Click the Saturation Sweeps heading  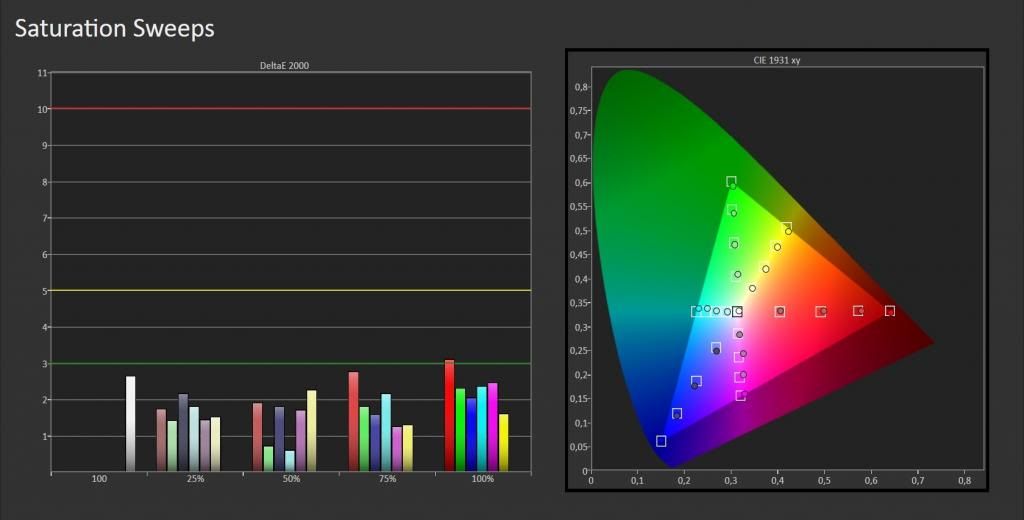point(114,29)
